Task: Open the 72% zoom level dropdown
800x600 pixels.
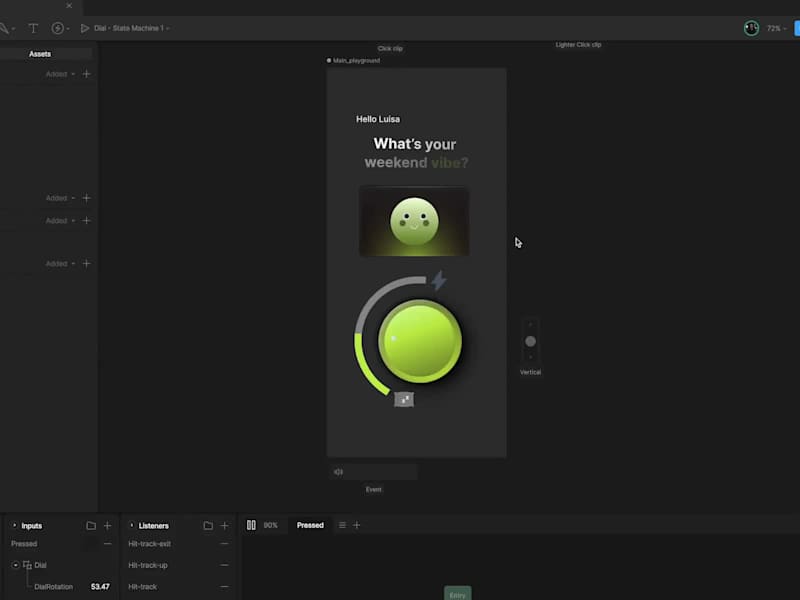Action: 777,29
